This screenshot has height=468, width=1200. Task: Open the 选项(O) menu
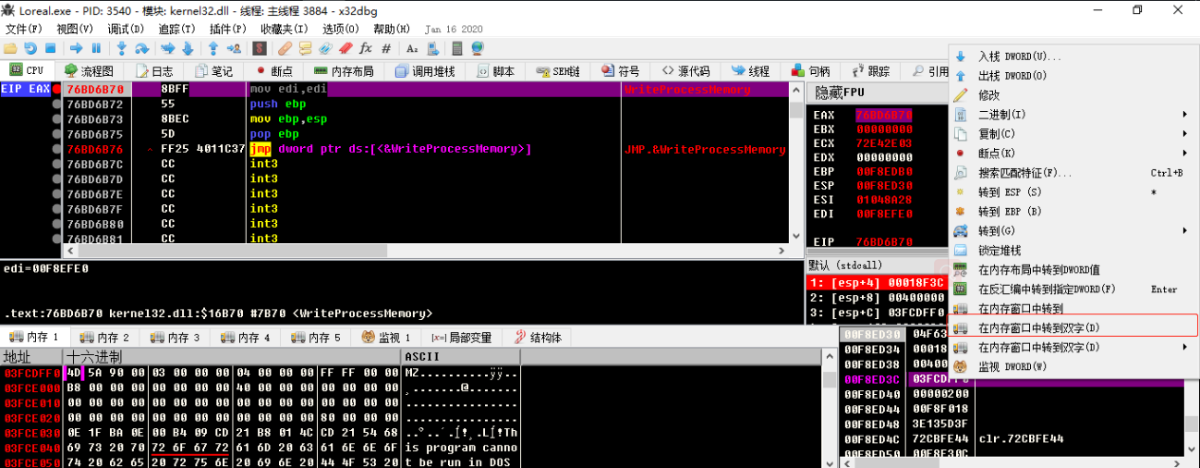point(340,29)
